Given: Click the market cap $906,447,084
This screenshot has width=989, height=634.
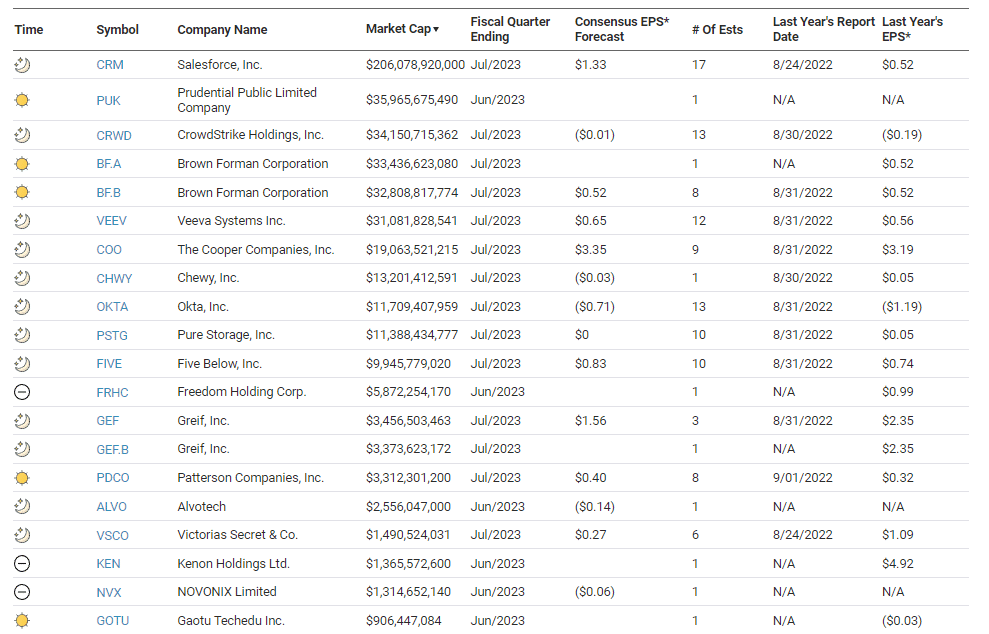Looking at the screenshot, I should (404, 621).
